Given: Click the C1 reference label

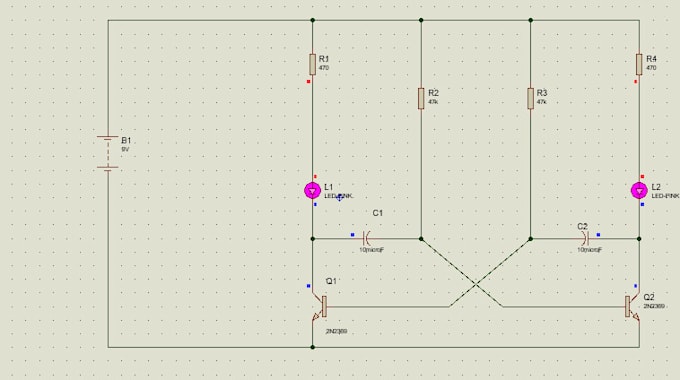Looking at the screenshot, I should pos(378,213).
